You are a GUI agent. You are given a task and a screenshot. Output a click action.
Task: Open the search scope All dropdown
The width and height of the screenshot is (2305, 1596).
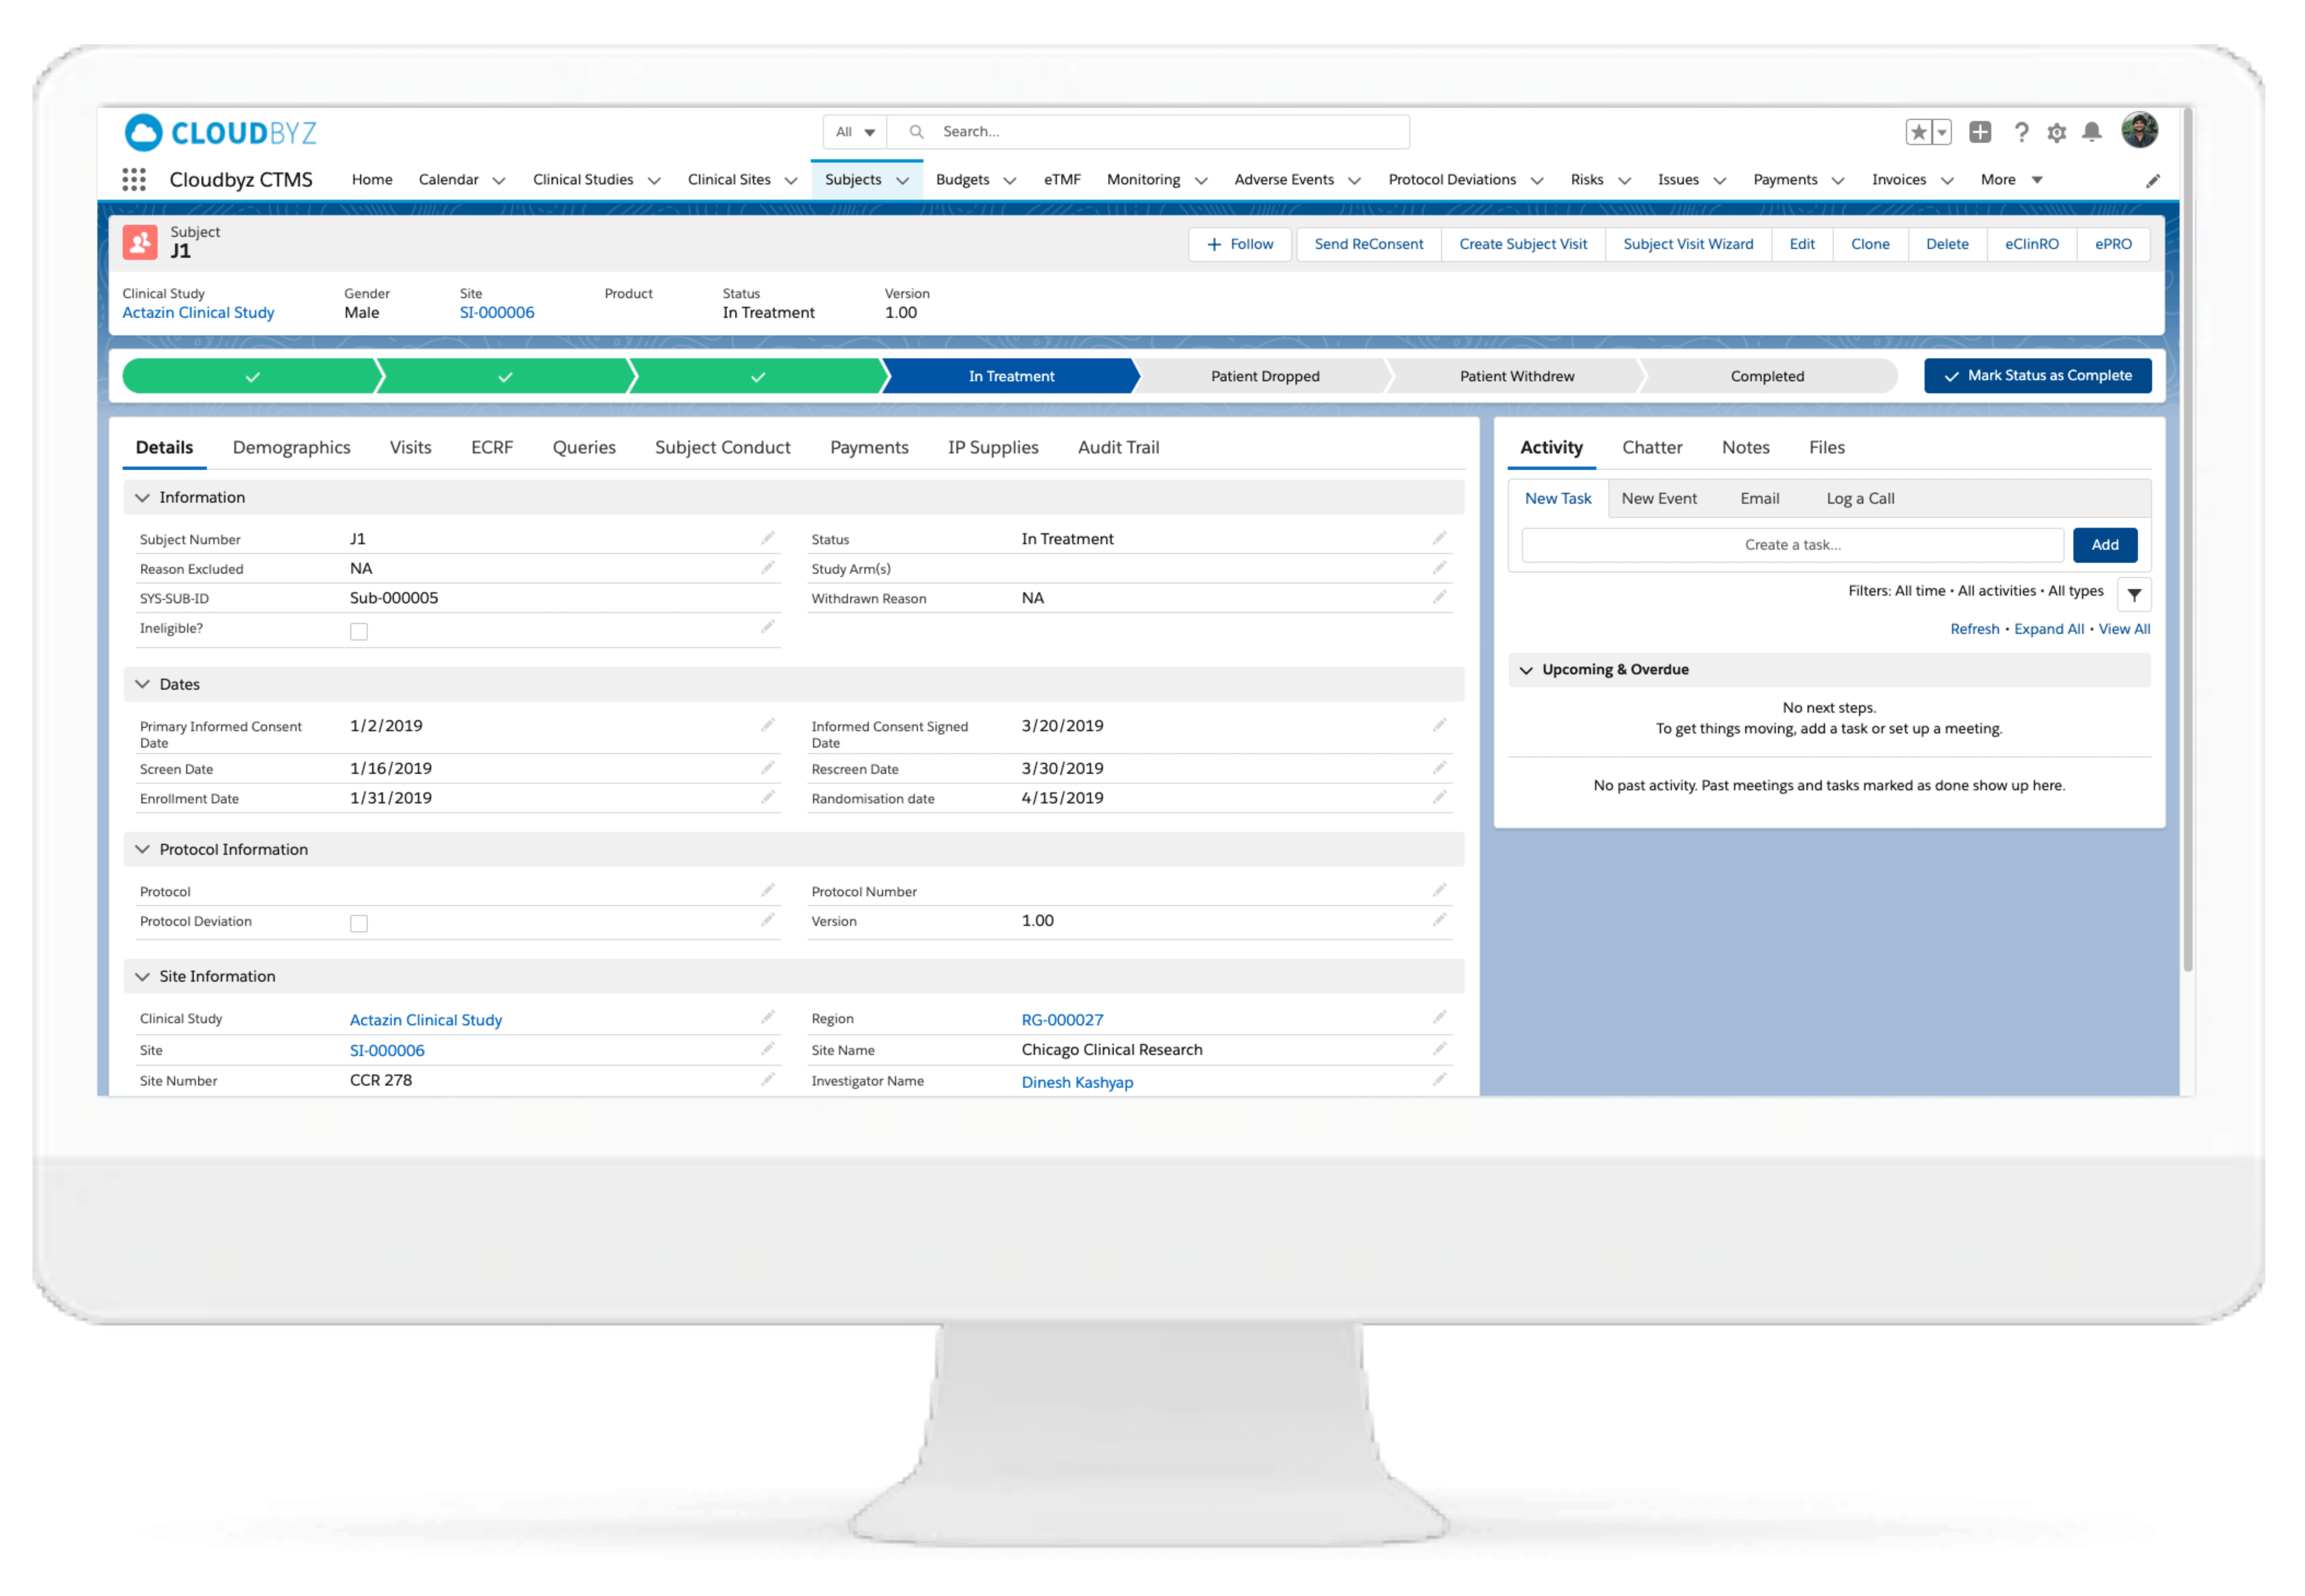(x=855, y=132)
